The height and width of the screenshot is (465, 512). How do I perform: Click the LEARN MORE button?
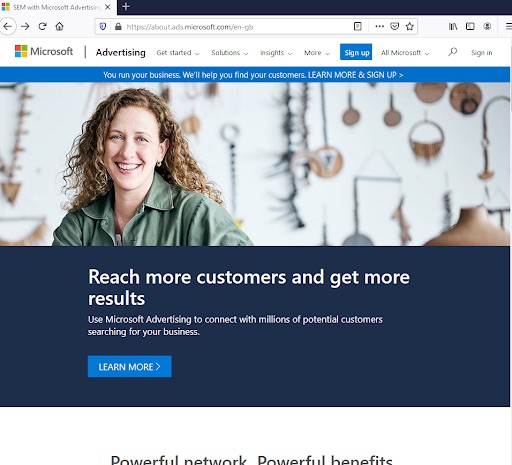coord(130,366)
